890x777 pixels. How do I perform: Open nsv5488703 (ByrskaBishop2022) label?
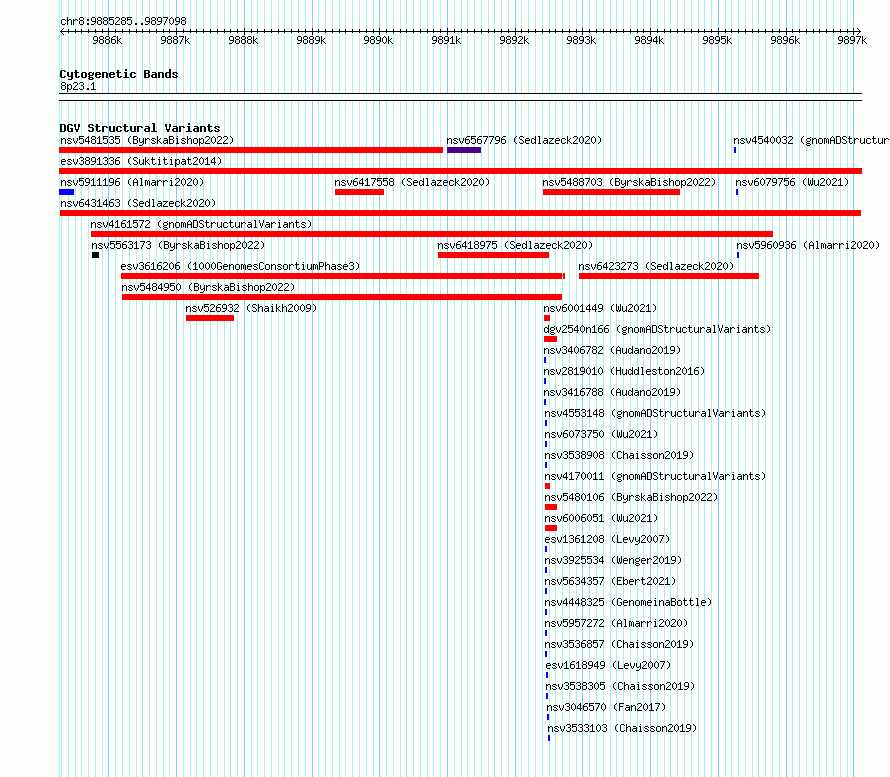coord(629,182)
